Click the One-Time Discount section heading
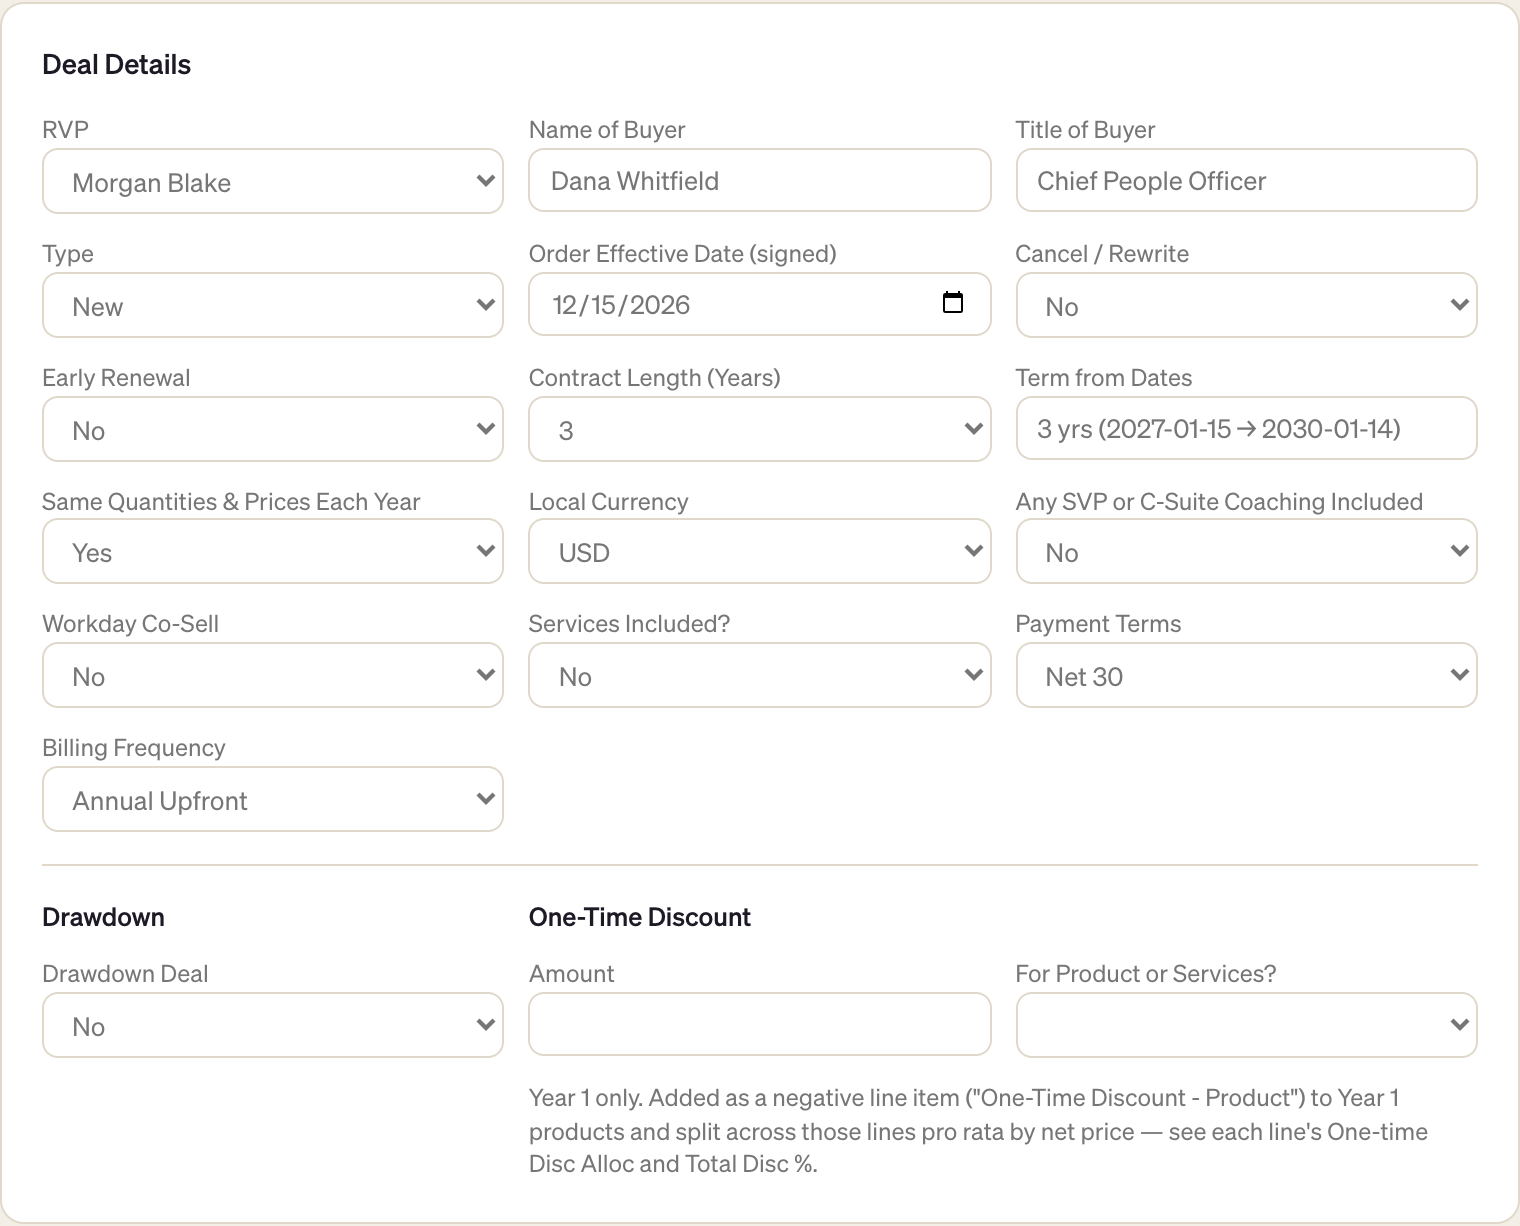This screenshot has height=1226, width=1520. pyautogui.click(x=640, y=917)
